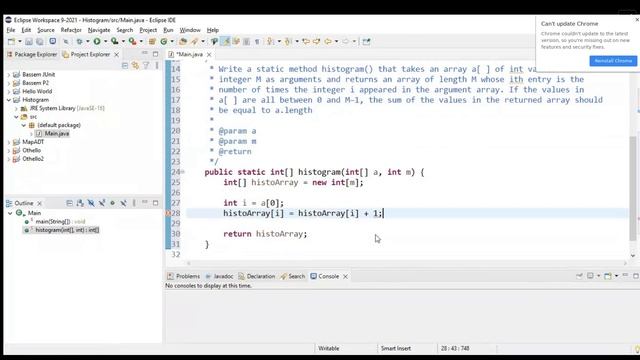Open the Debug button dropdown arrow
The width and height of the screenshot is (640, 360).
tap(87, 41)
